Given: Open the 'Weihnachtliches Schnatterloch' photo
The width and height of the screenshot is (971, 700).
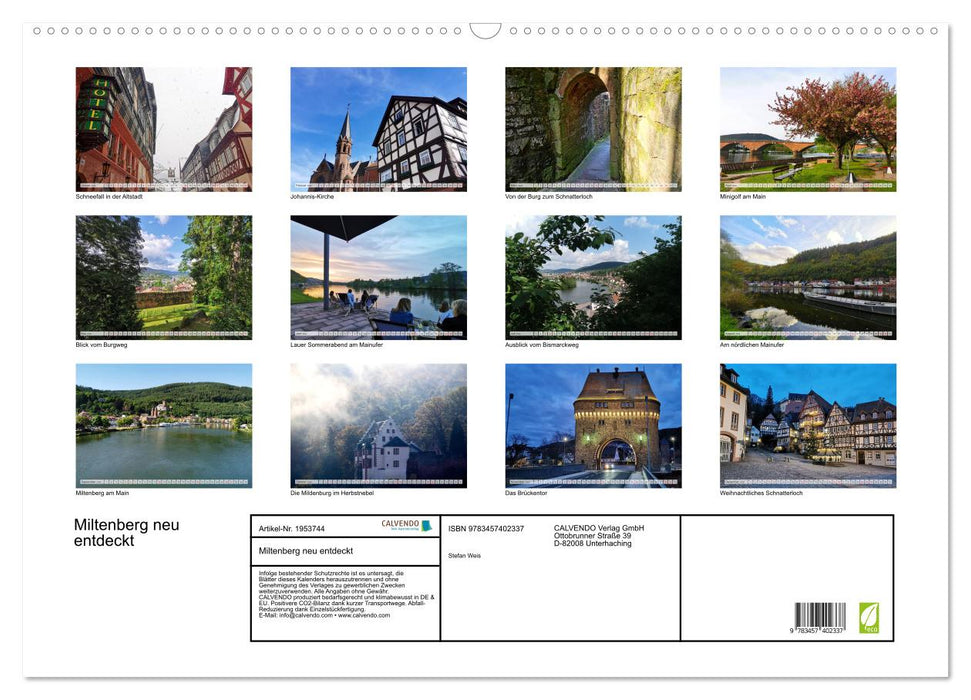Looking at the screenshot, I should click(x=807, y=426).
